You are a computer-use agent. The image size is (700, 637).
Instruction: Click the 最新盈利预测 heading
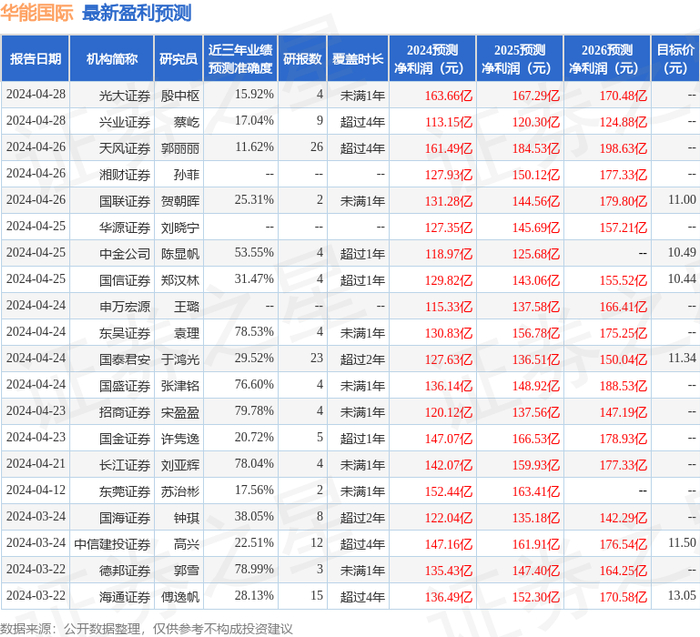(x=137, y=13)
